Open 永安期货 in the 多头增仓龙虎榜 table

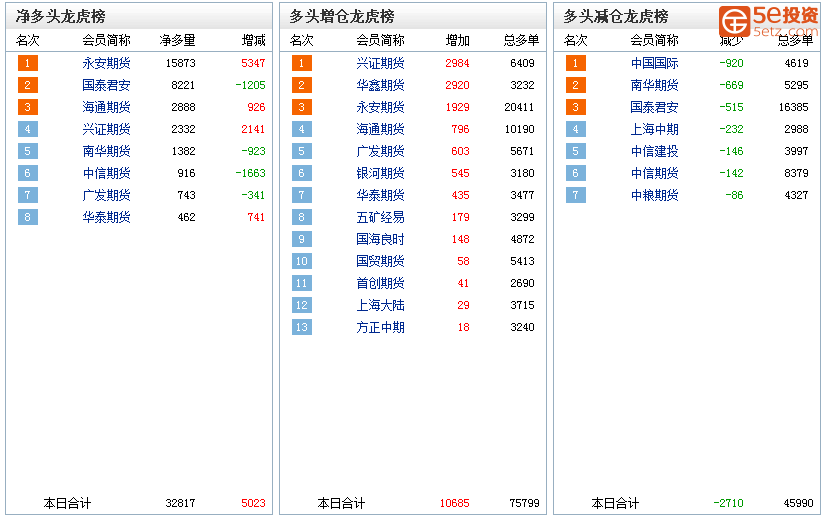click(380, 107)
